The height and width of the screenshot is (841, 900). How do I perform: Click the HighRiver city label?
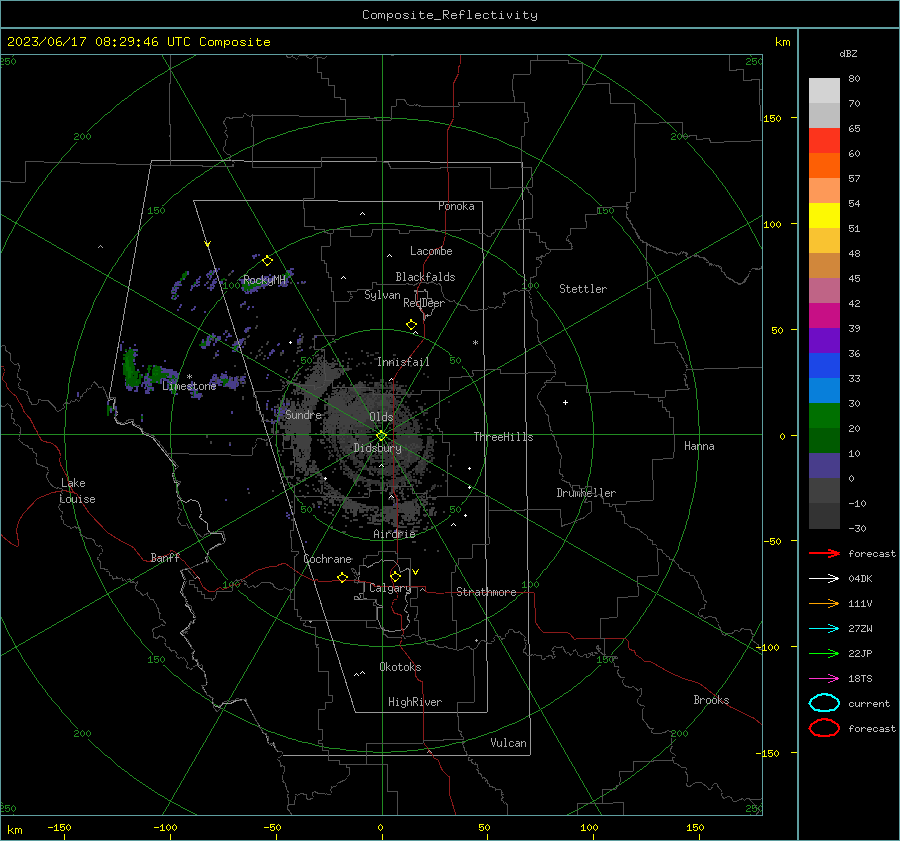[415, 702]
